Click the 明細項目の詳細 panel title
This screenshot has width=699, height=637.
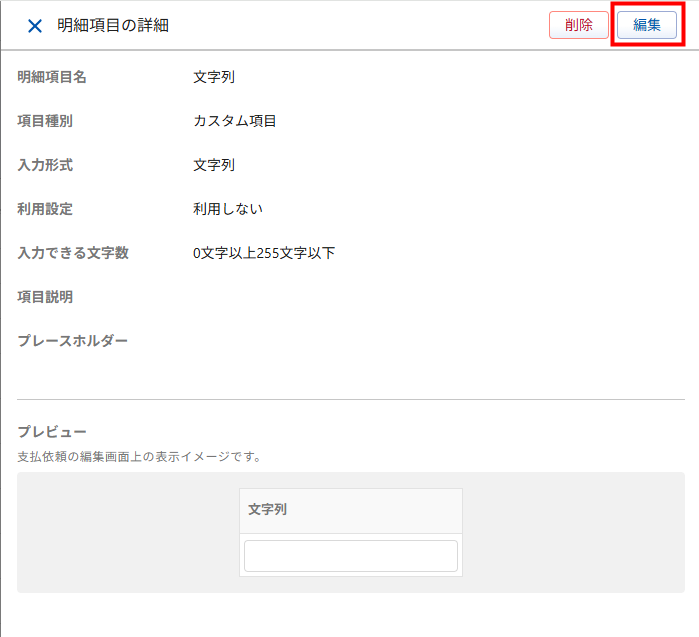click(113, 26)
